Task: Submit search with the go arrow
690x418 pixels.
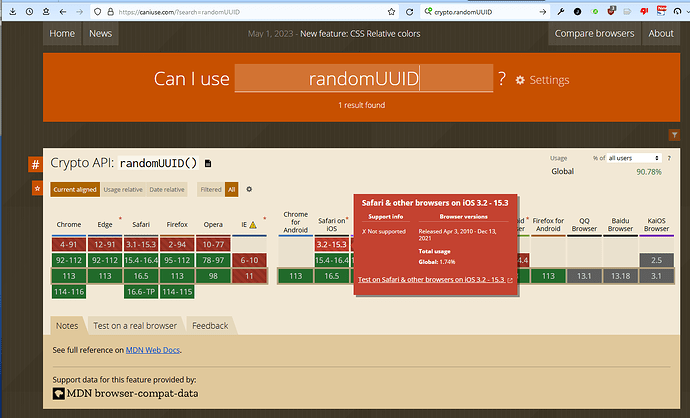Action: pos(543,12)
